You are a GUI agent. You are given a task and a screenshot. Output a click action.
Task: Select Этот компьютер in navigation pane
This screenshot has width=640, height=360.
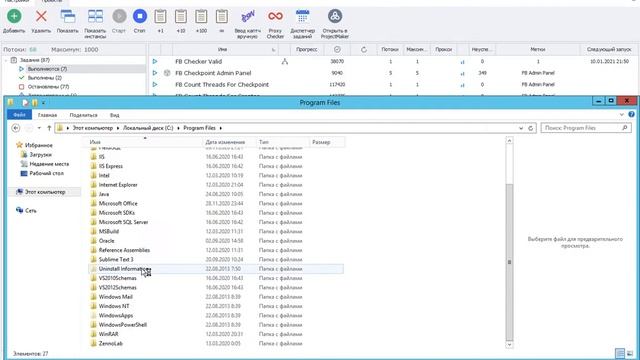(45, 192)
